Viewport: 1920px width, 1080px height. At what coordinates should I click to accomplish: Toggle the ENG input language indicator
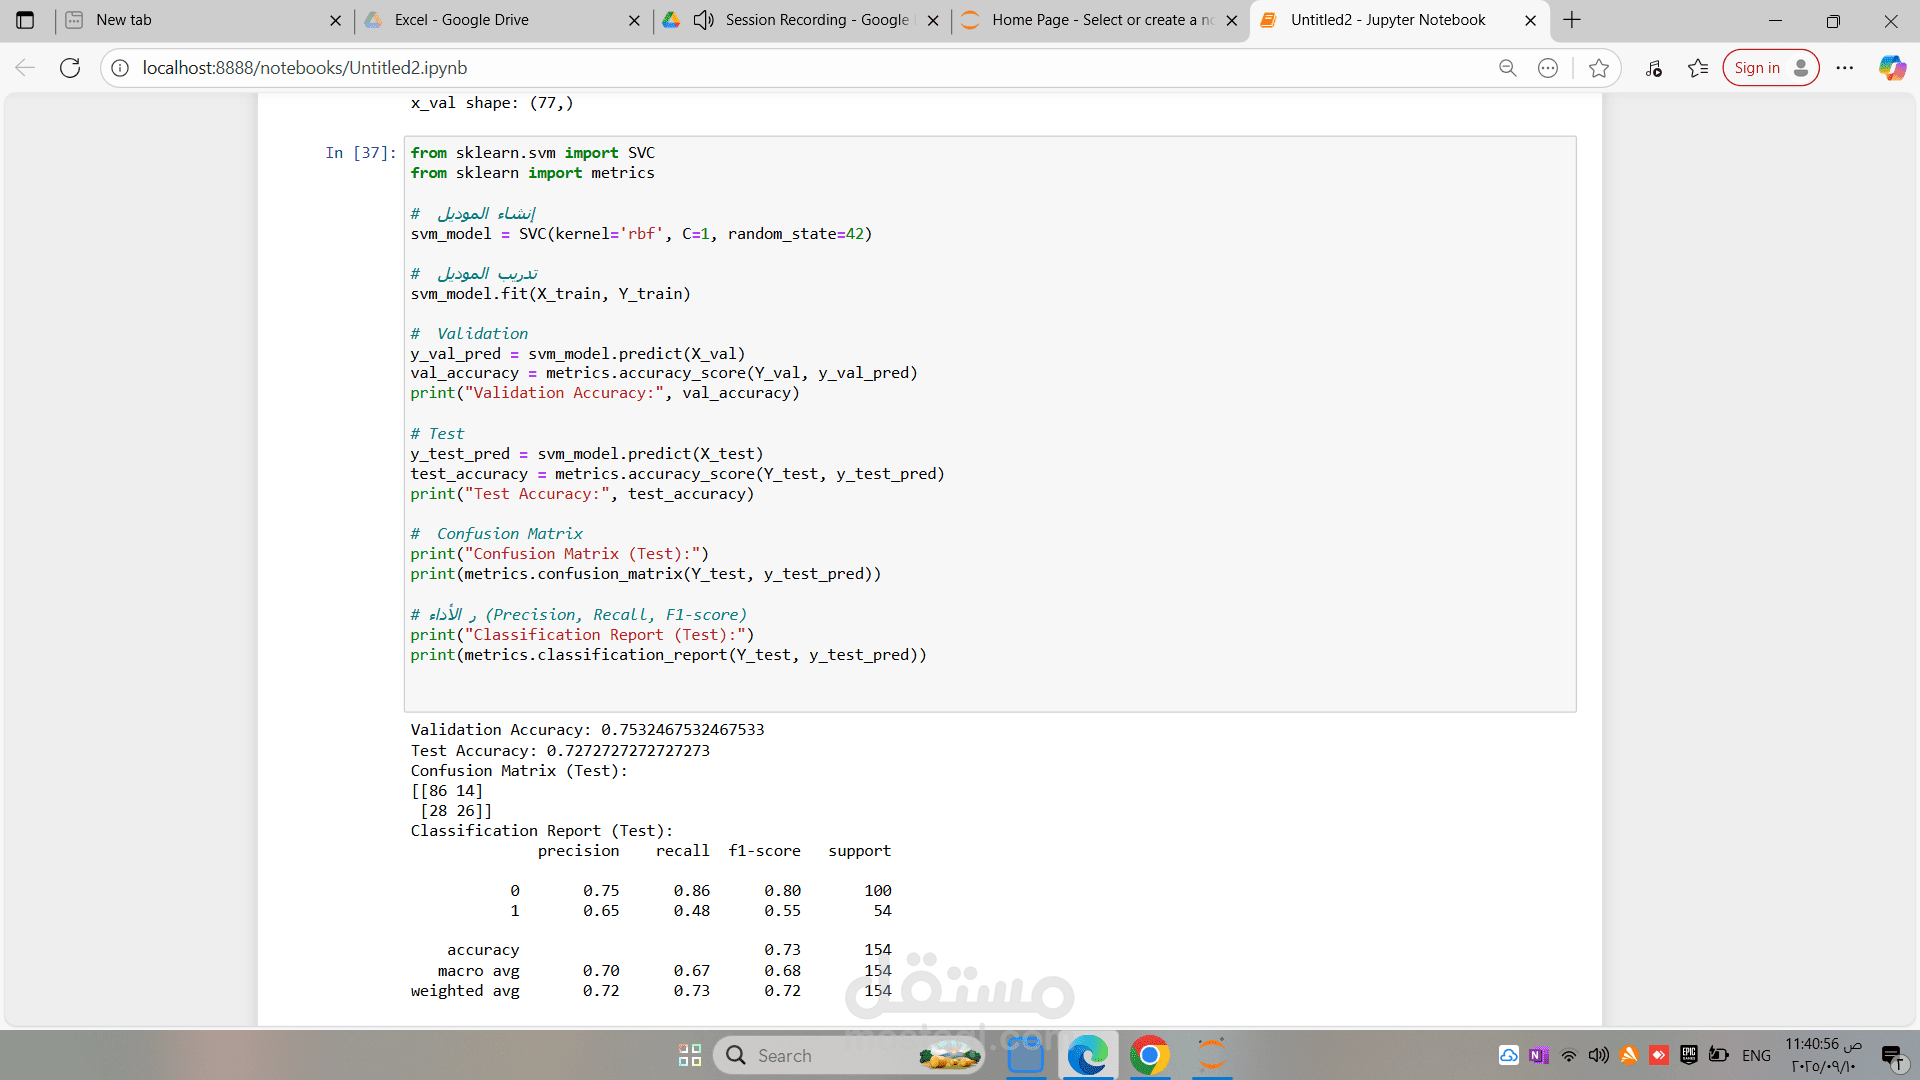pos(1756,1055)
